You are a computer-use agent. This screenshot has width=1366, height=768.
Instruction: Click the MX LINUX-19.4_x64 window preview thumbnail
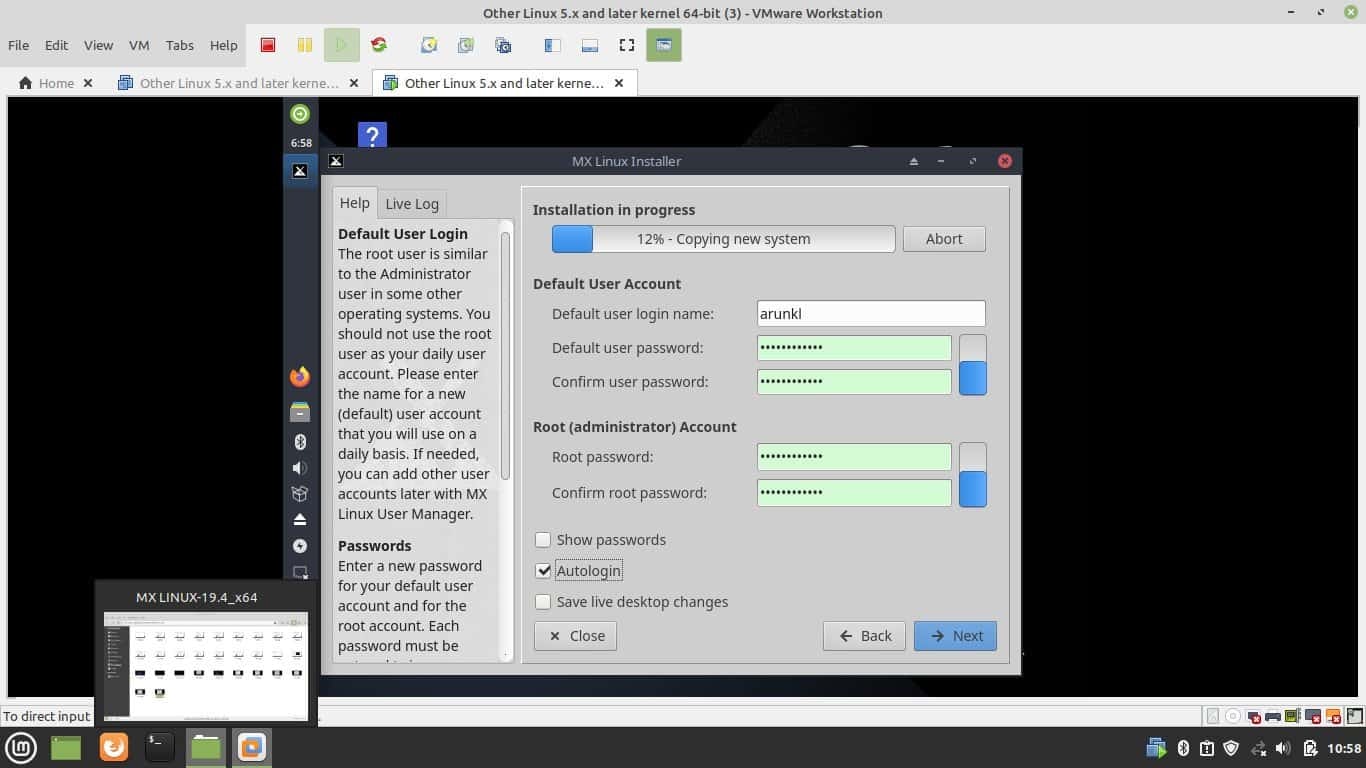pyautogui.click(x=206, y=665)
